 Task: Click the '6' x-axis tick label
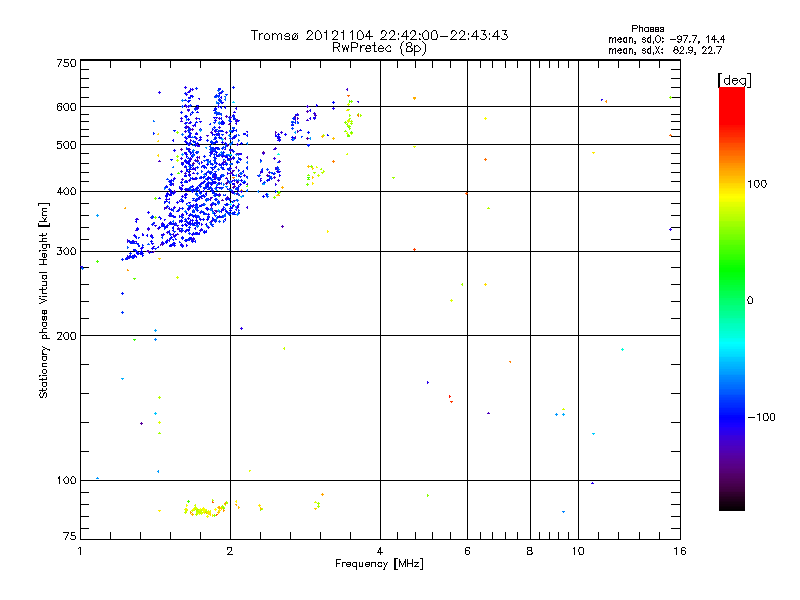point(467,551)
